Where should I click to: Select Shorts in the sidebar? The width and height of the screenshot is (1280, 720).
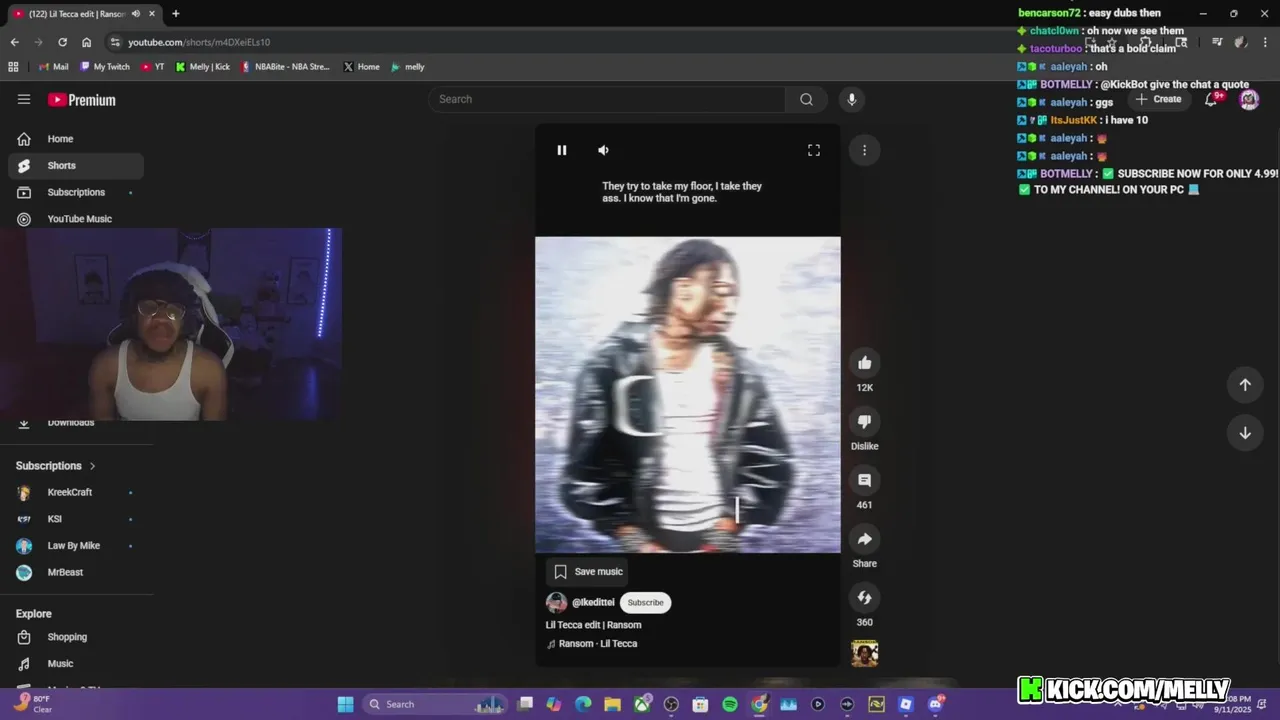[76, 166]
